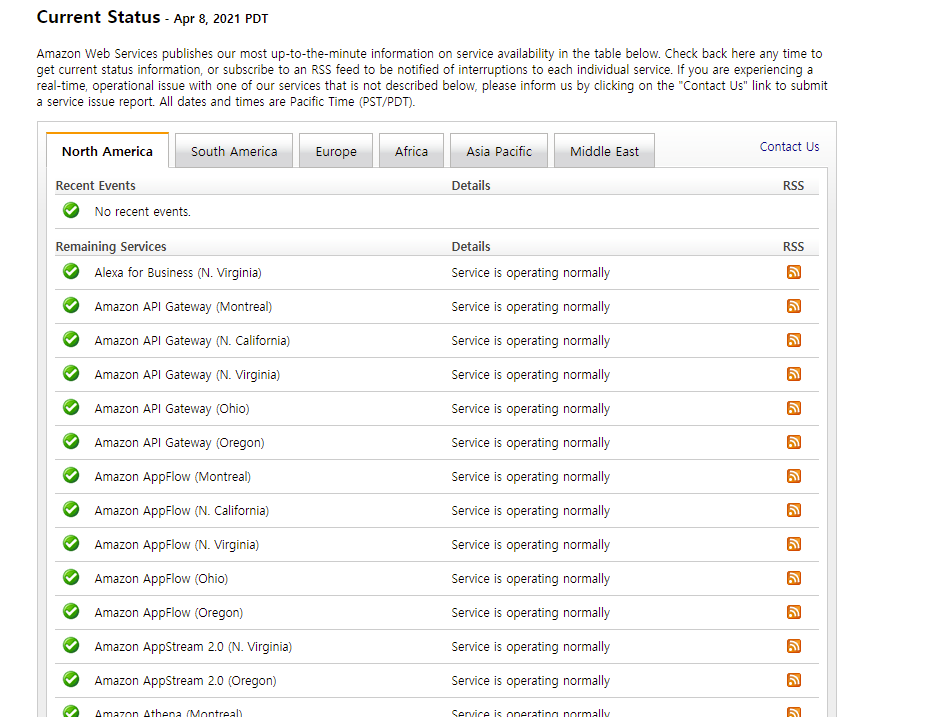Click the 'No recent events.' text

click(142, 211)
